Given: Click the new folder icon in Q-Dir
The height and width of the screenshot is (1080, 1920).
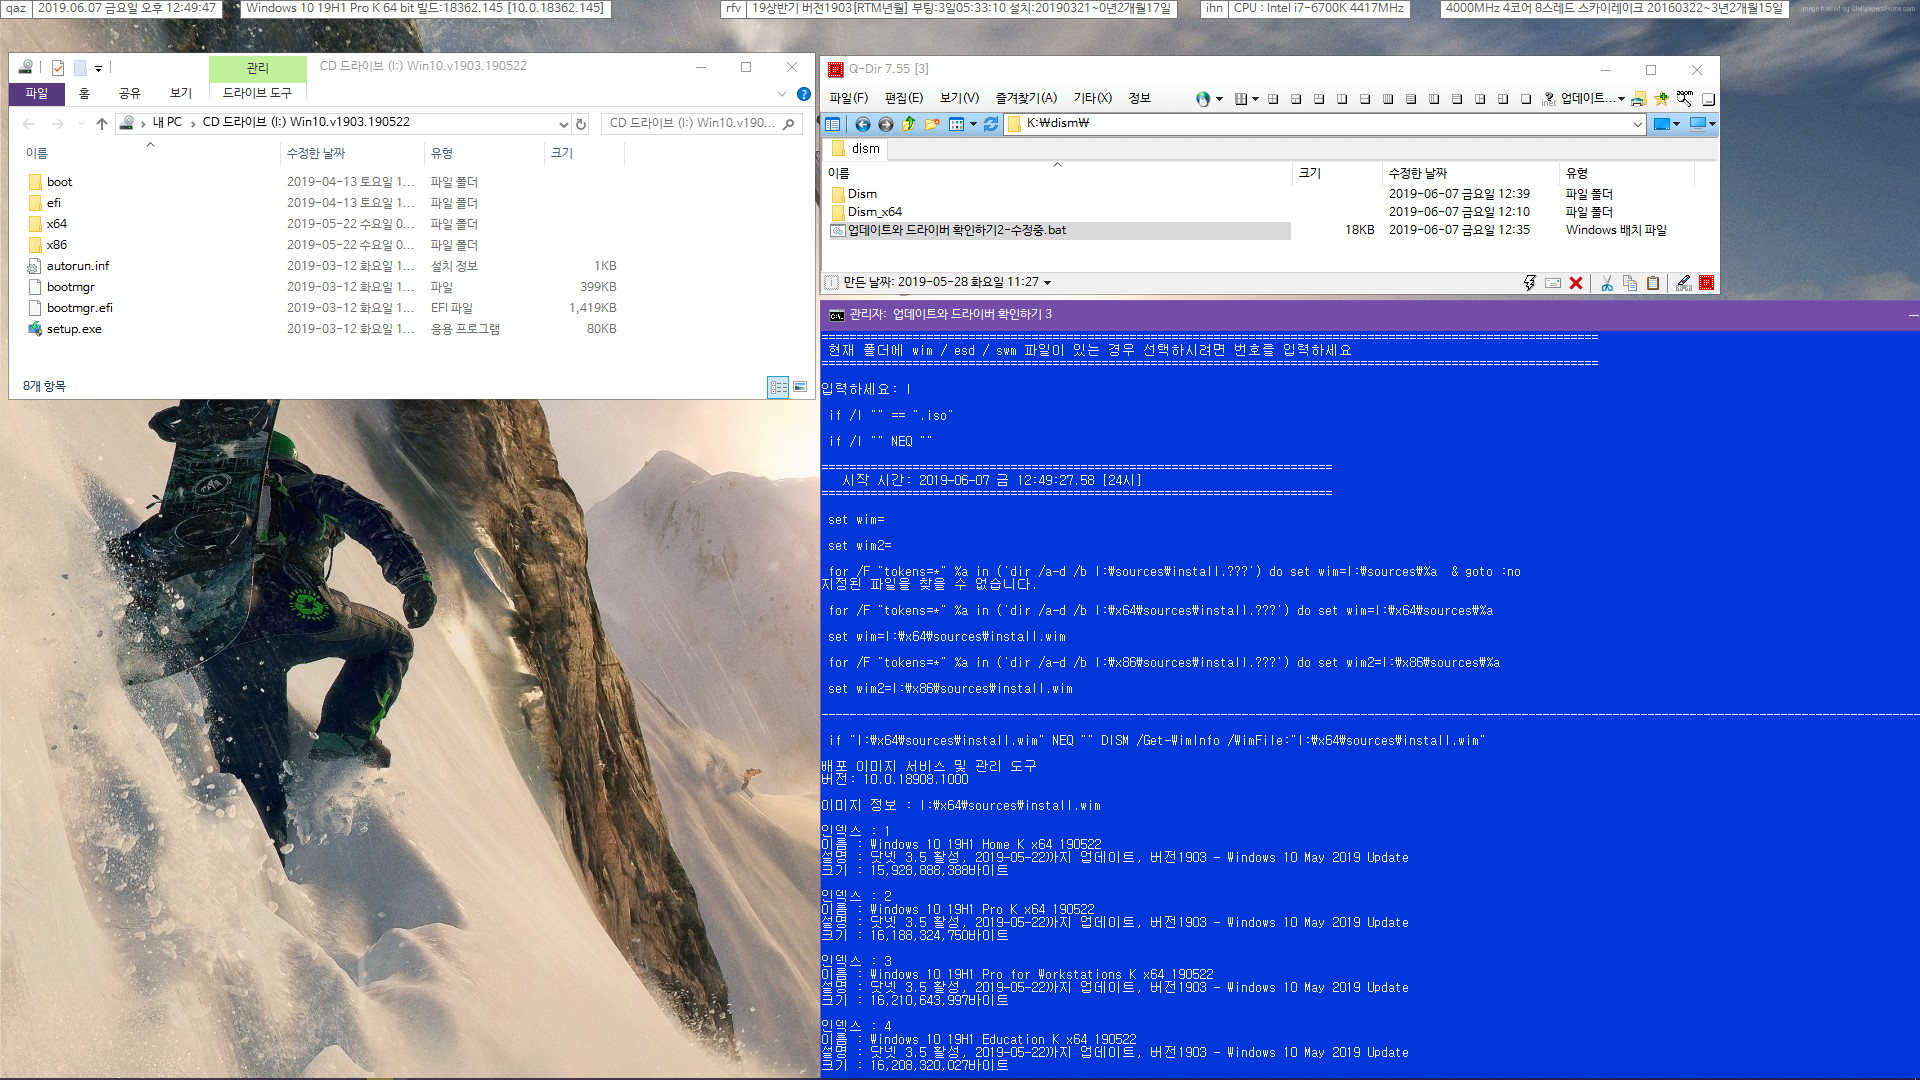Looking at the screenshot, I should pyautogui.click(x=932, y=124).
